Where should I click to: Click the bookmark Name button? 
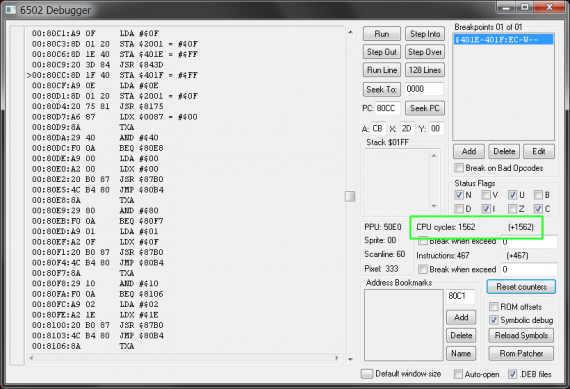pyautogui.click(x=461, y=353)
